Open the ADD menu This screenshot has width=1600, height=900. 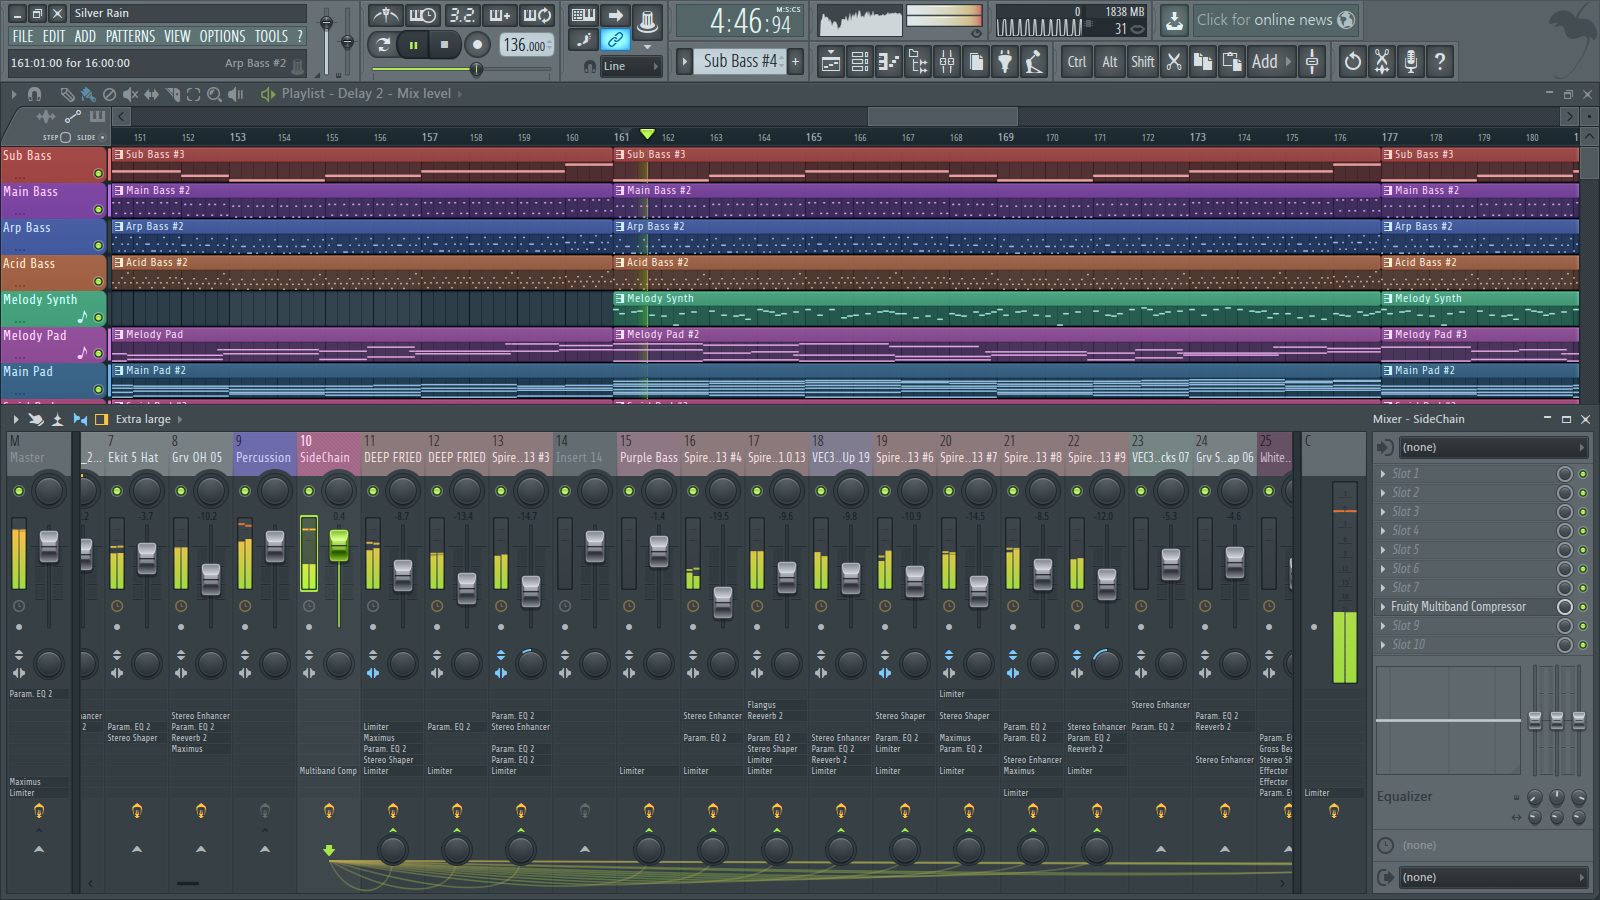pyautogui.click(x=85, y=36)
